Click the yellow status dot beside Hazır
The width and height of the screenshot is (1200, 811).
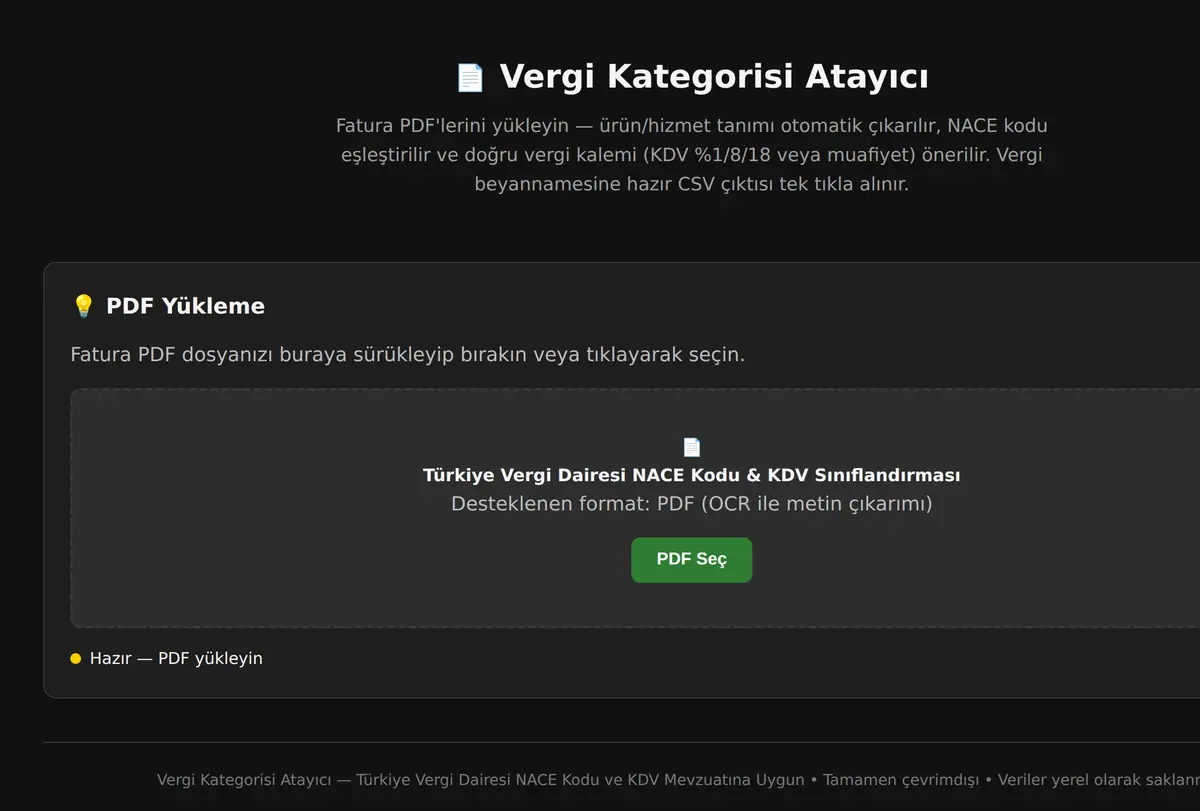point(75,659)
